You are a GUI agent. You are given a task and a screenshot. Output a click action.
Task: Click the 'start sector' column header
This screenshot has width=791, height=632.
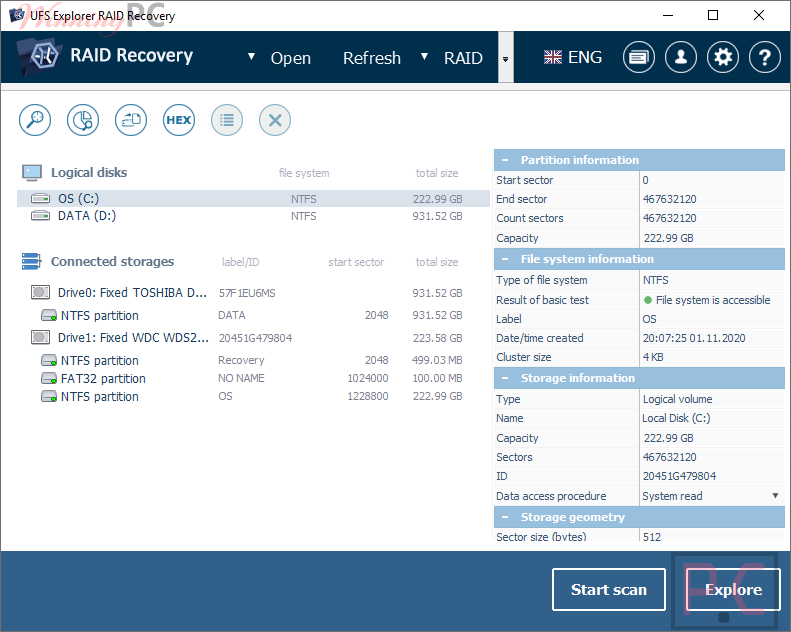pos(356,262)
